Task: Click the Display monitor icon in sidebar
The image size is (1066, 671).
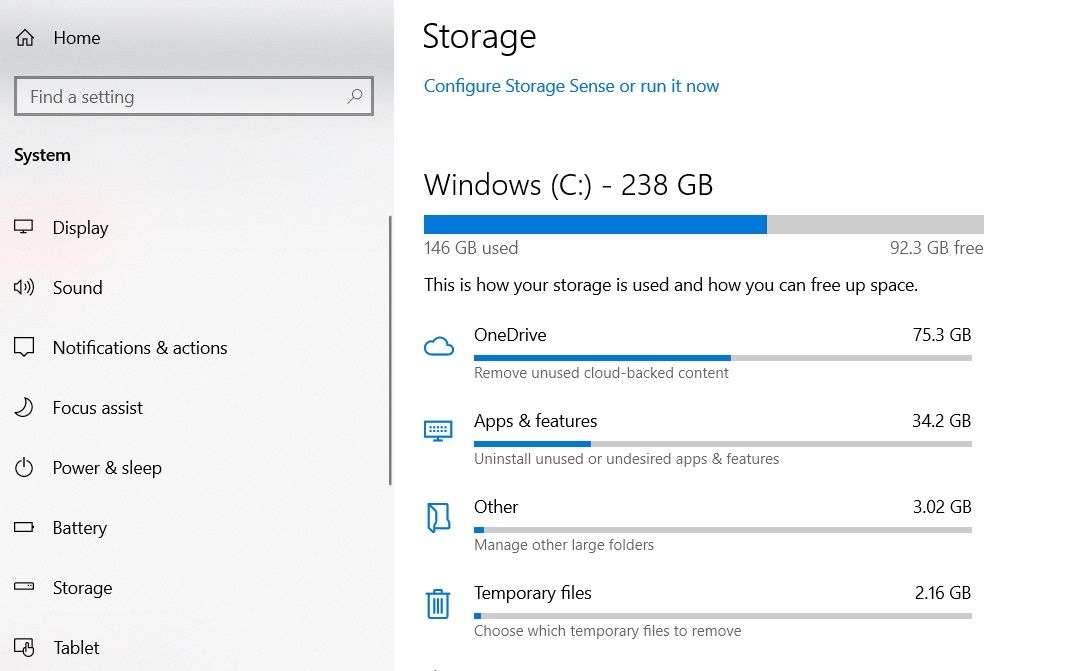Action: click(23, 227)
